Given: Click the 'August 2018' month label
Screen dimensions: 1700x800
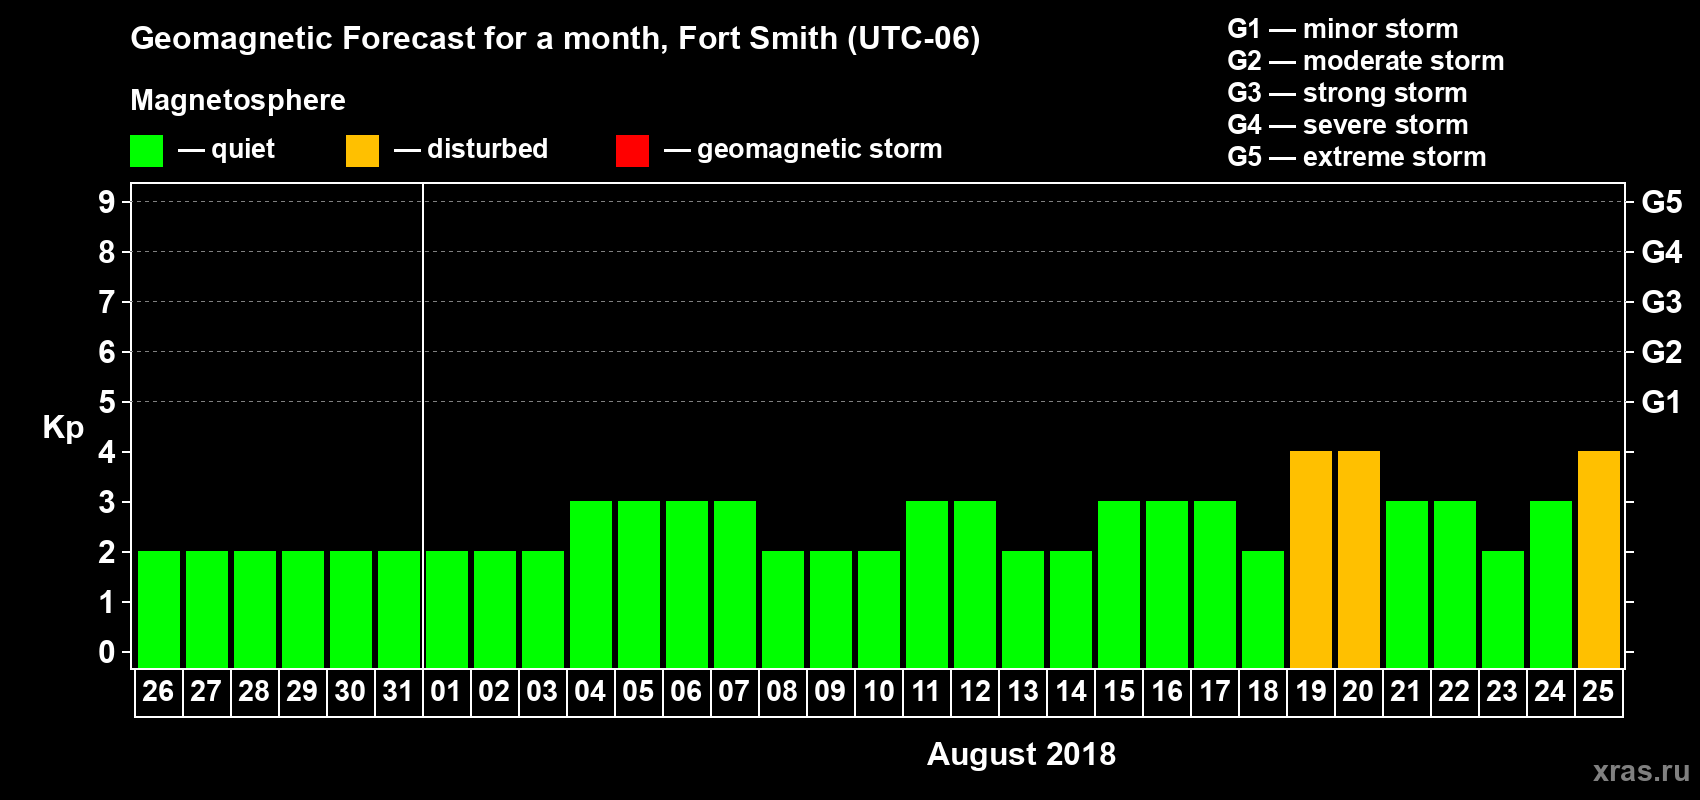Looking at the screenshot, I should (x=1021, y=754).
